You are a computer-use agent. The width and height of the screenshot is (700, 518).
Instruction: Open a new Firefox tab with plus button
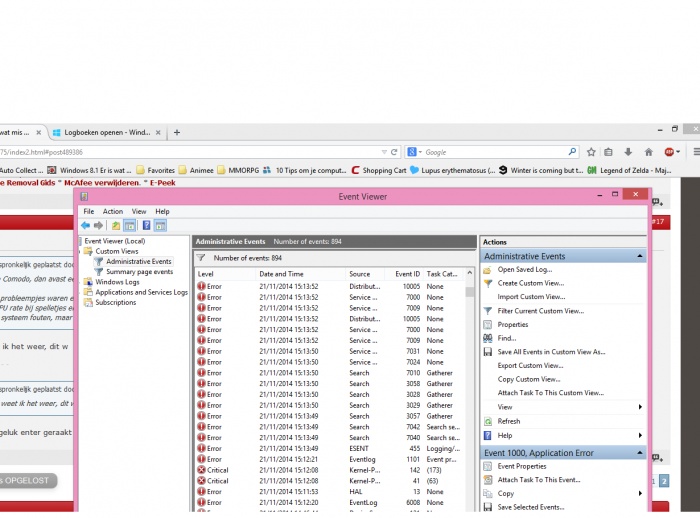[177, 132]
